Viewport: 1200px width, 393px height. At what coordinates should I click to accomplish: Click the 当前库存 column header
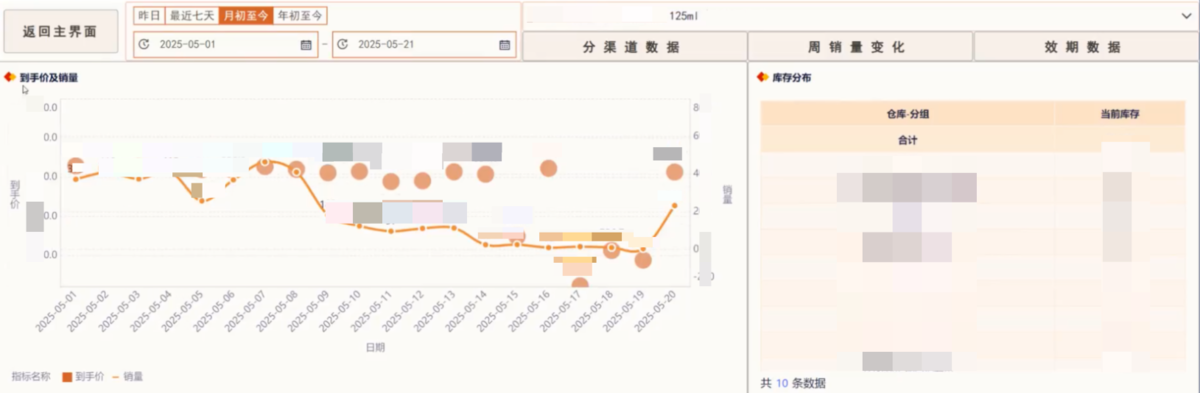[x=1120, y=114]
